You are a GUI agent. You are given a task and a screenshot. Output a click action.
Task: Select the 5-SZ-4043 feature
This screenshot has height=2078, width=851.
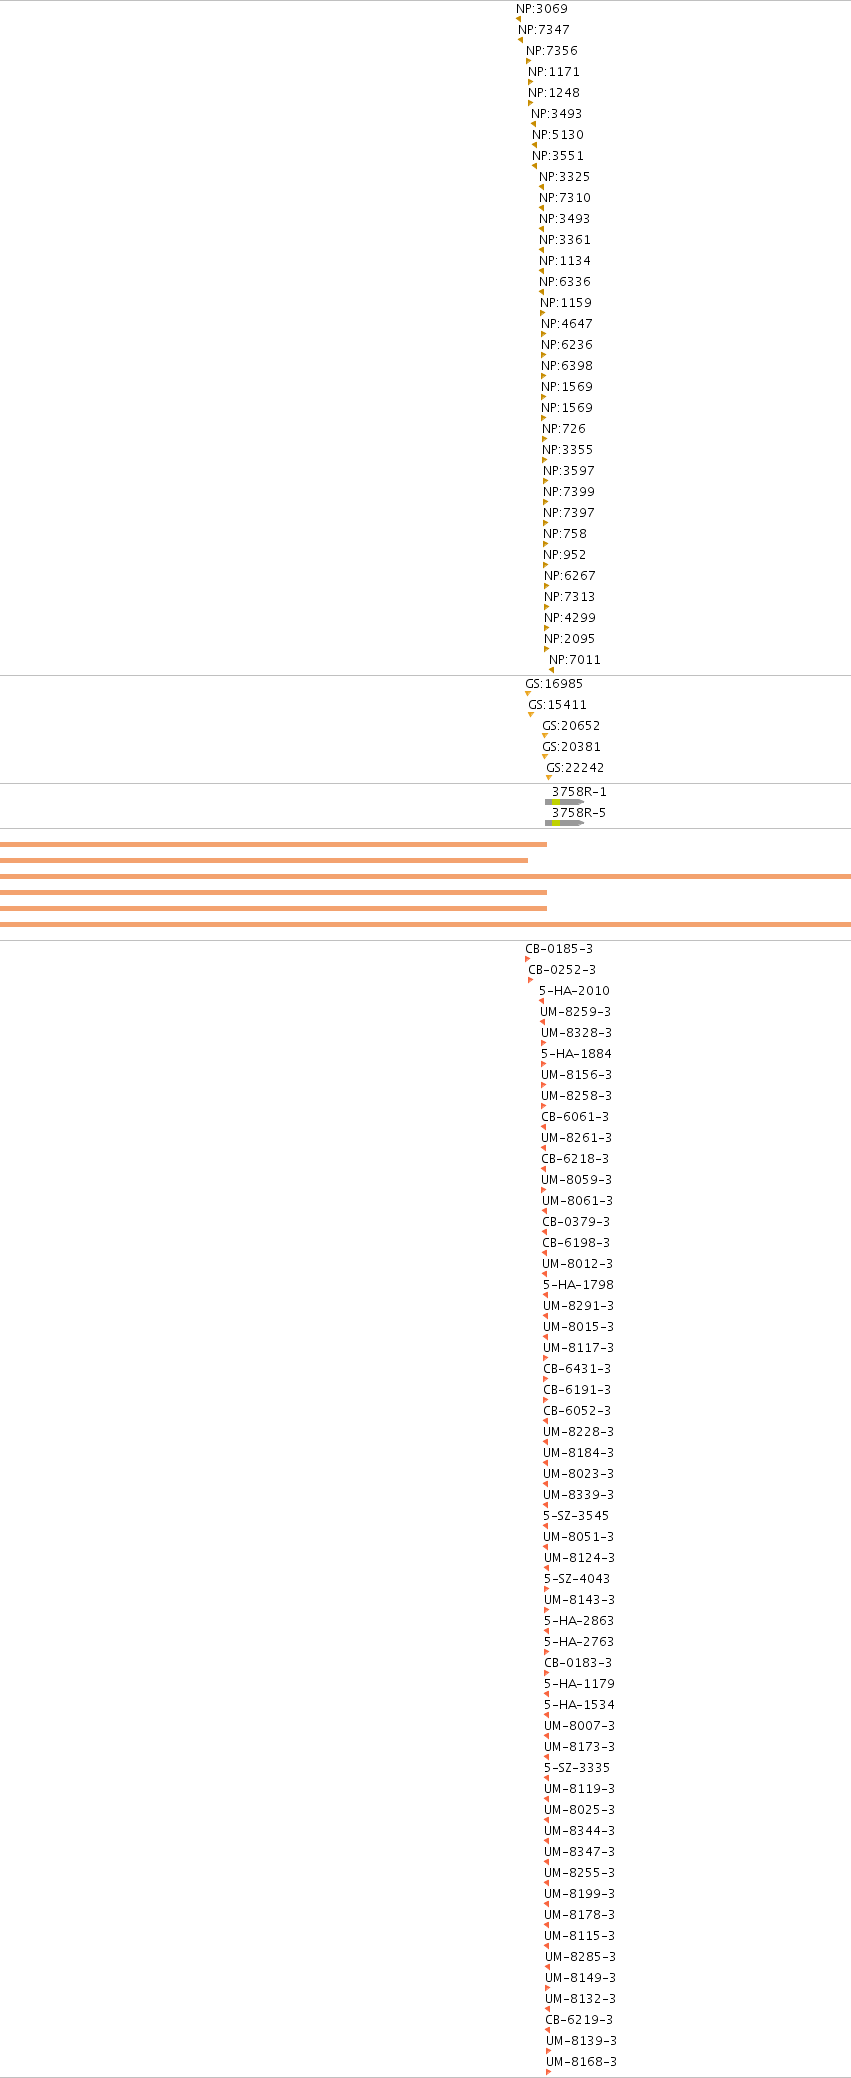(x=578, y=1579)
